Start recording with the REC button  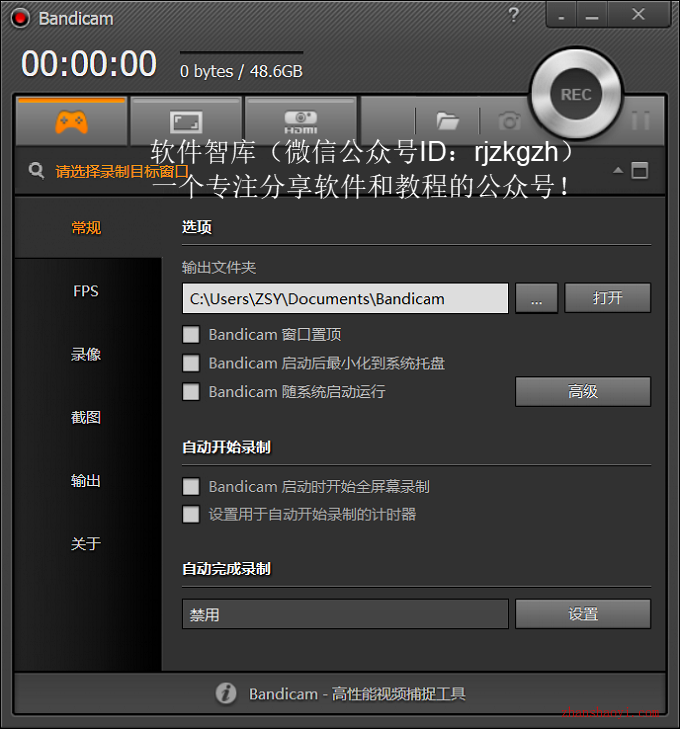coord(576,94)
